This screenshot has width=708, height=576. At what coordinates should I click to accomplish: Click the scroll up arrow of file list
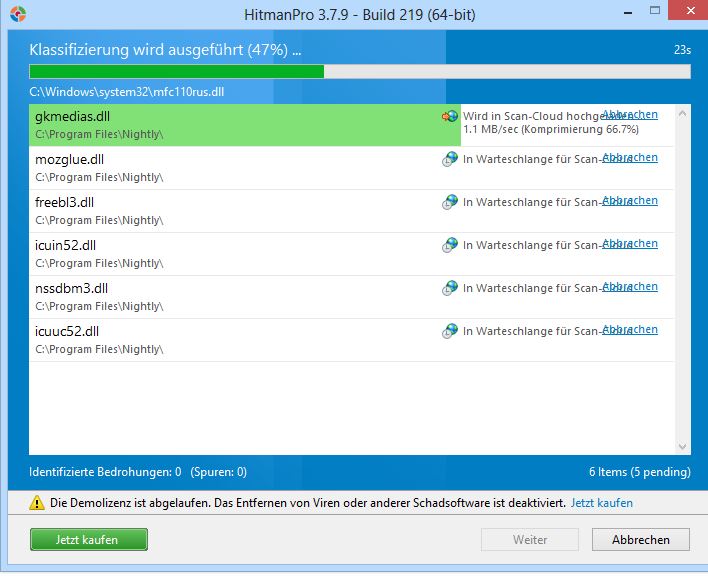[x=682, y=114]
